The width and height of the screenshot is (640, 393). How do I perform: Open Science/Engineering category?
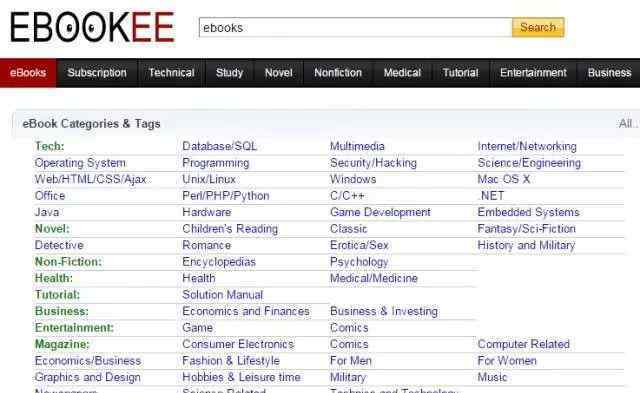click(x=529, y=163)
